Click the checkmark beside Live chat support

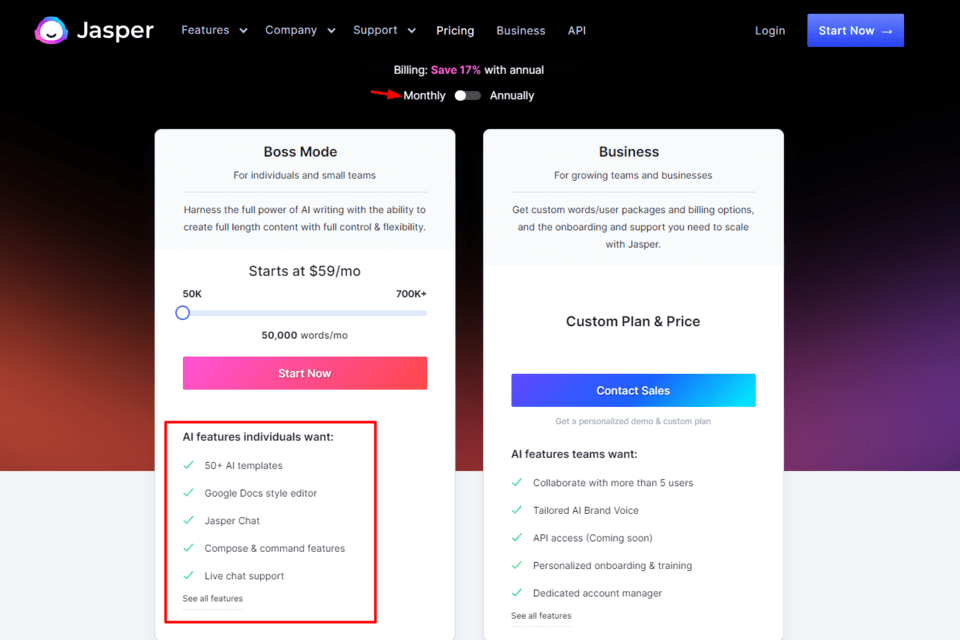[190, 576]
